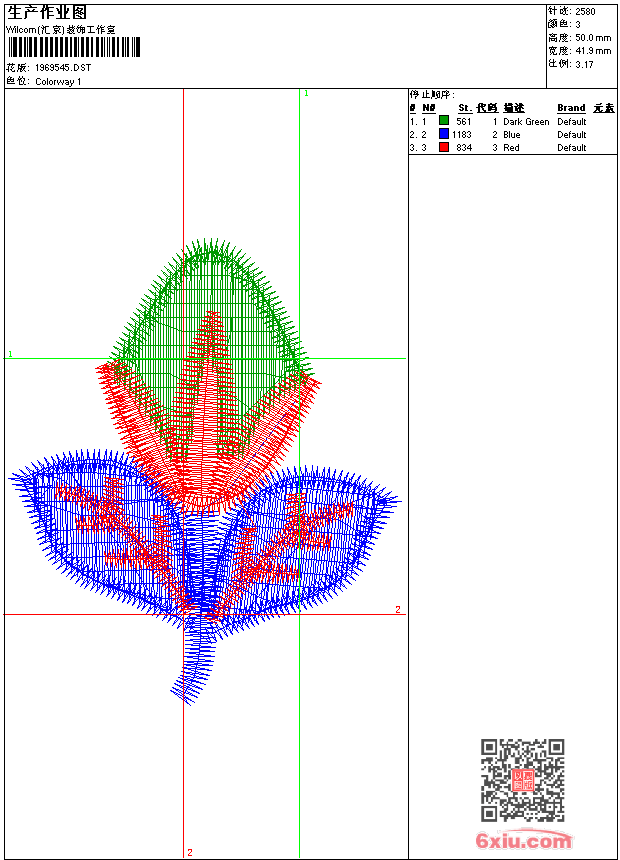Click the width value '41.9 mm'
The image size is (620, 860).
(x=593, y=51)
